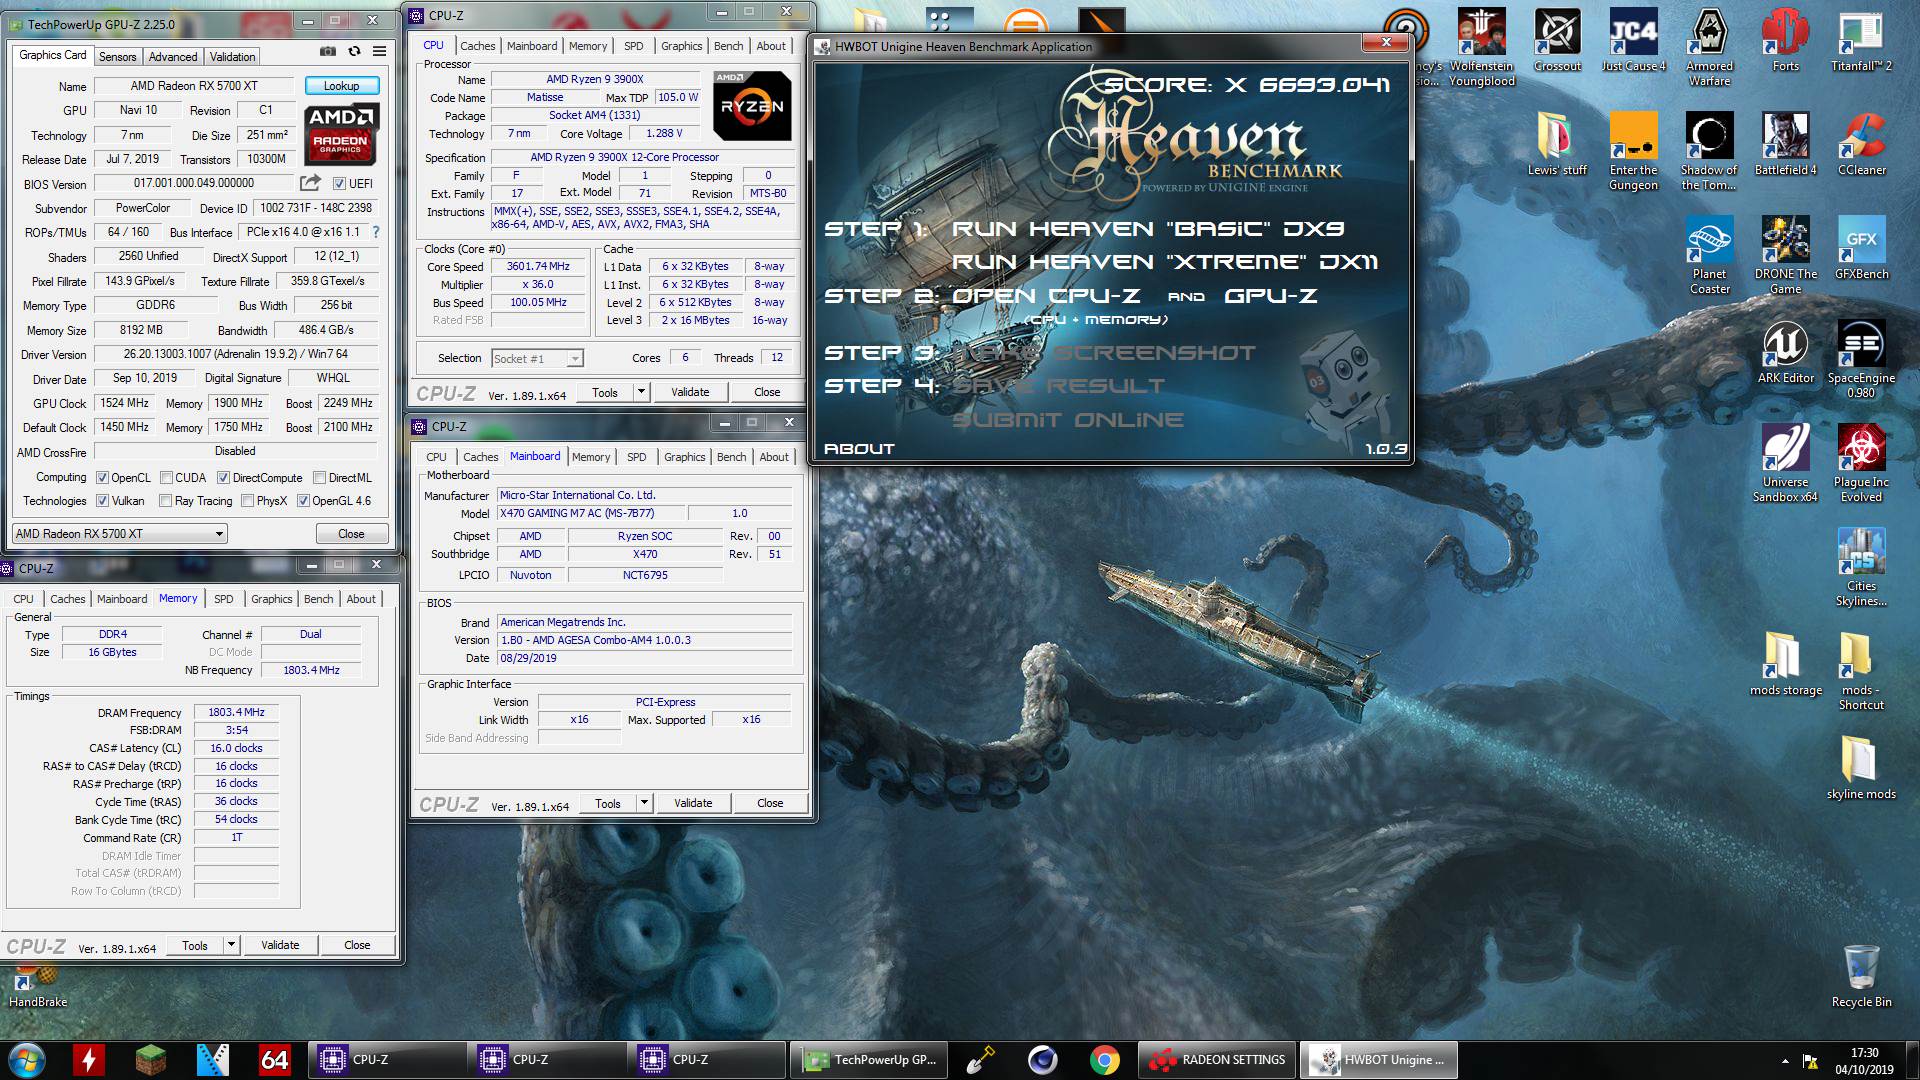Click Run Heaven Basic DX9 link
Viewport: 1920px width, 1080px height.
point(1148,229)
